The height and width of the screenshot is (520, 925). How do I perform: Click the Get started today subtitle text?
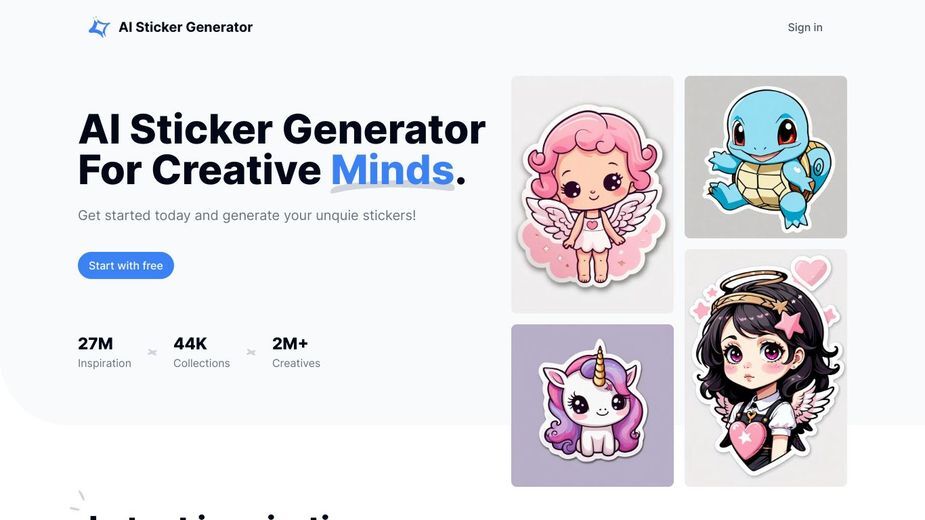pos(247,215)
